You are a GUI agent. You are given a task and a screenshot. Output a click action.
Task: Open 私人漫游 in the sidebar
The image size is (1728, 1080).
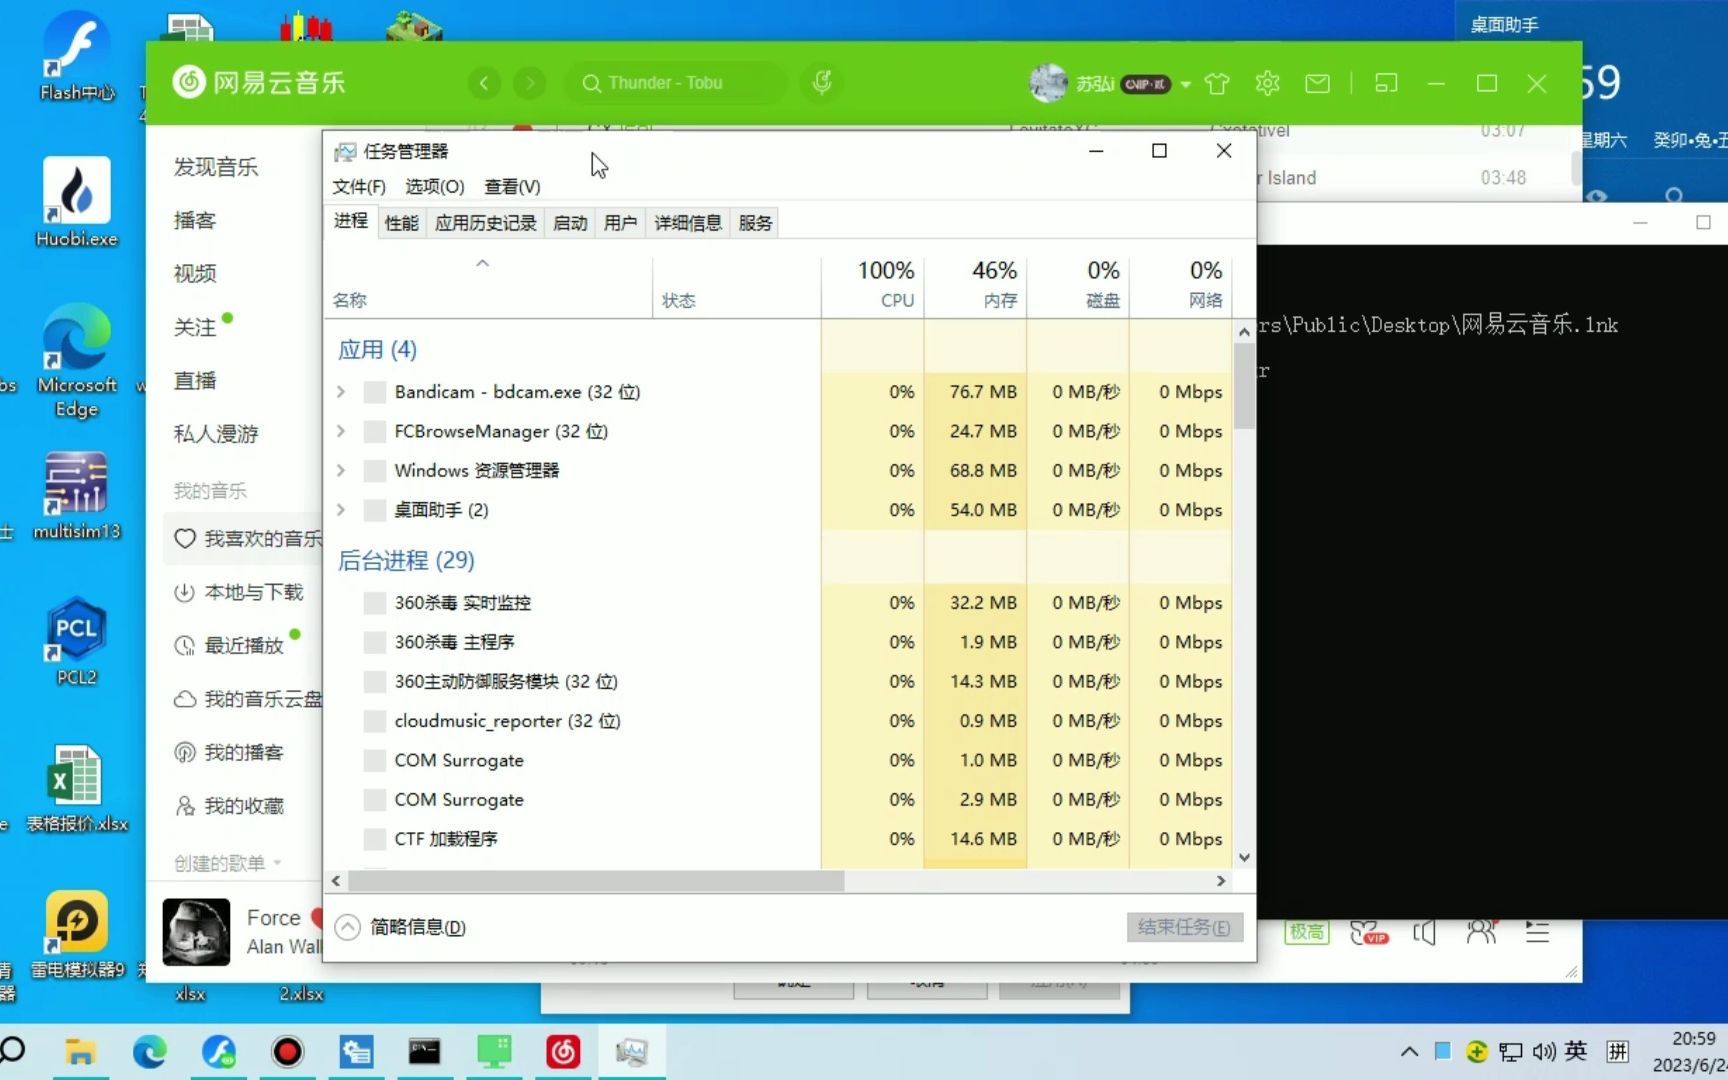(216, 433)
